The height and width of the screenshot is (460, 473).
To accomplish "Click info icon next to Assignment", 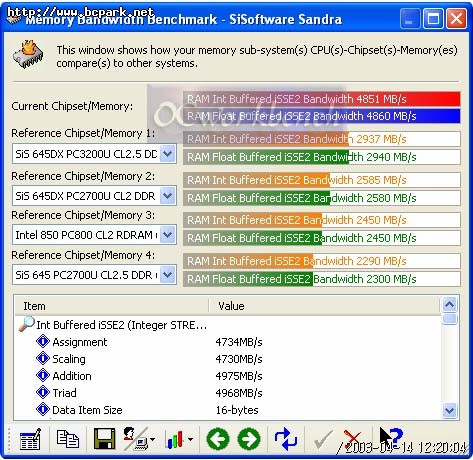I will [43, 342].
